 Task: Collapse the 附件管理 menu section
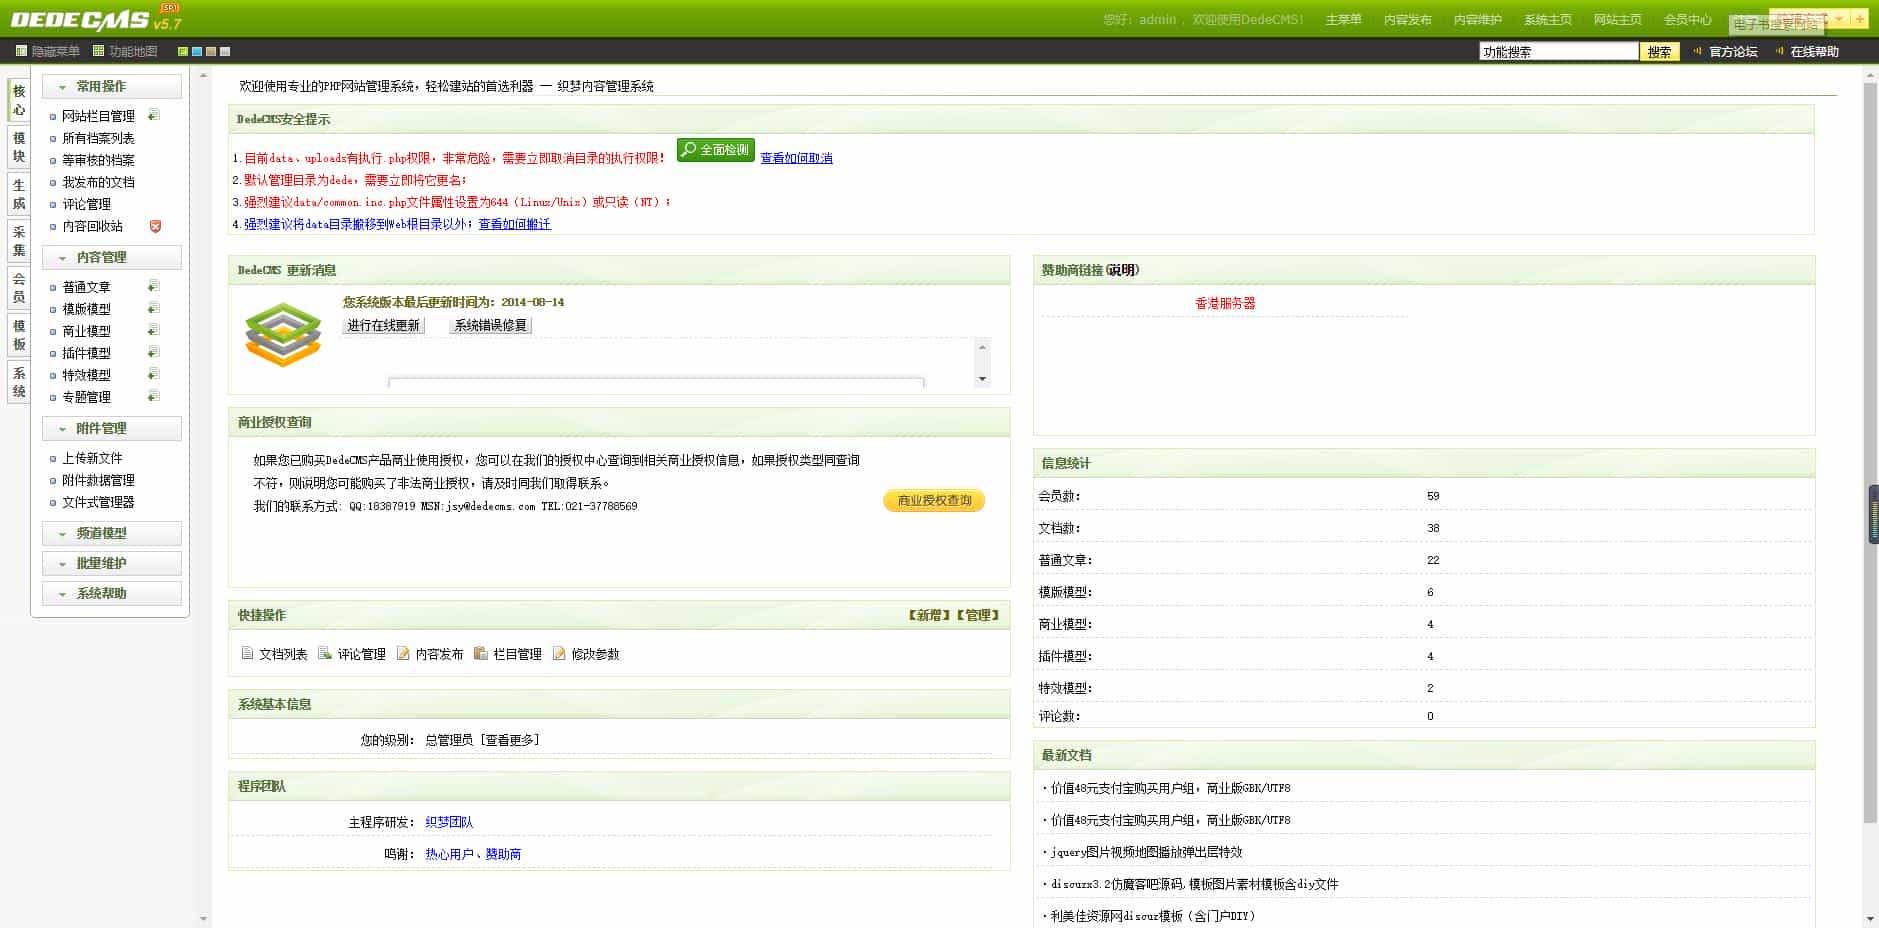coord(112,428)
